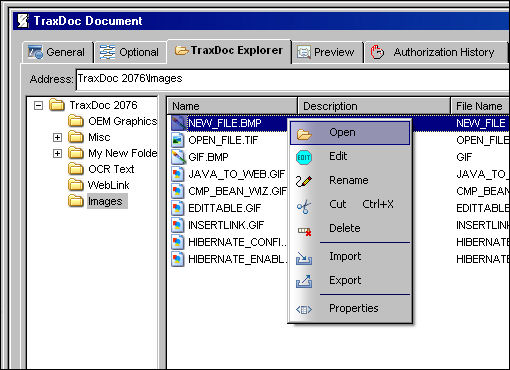Select the EDITTABLE.GIF name in list
Viewport: 510px width, 370px height.
pos(224,208)
